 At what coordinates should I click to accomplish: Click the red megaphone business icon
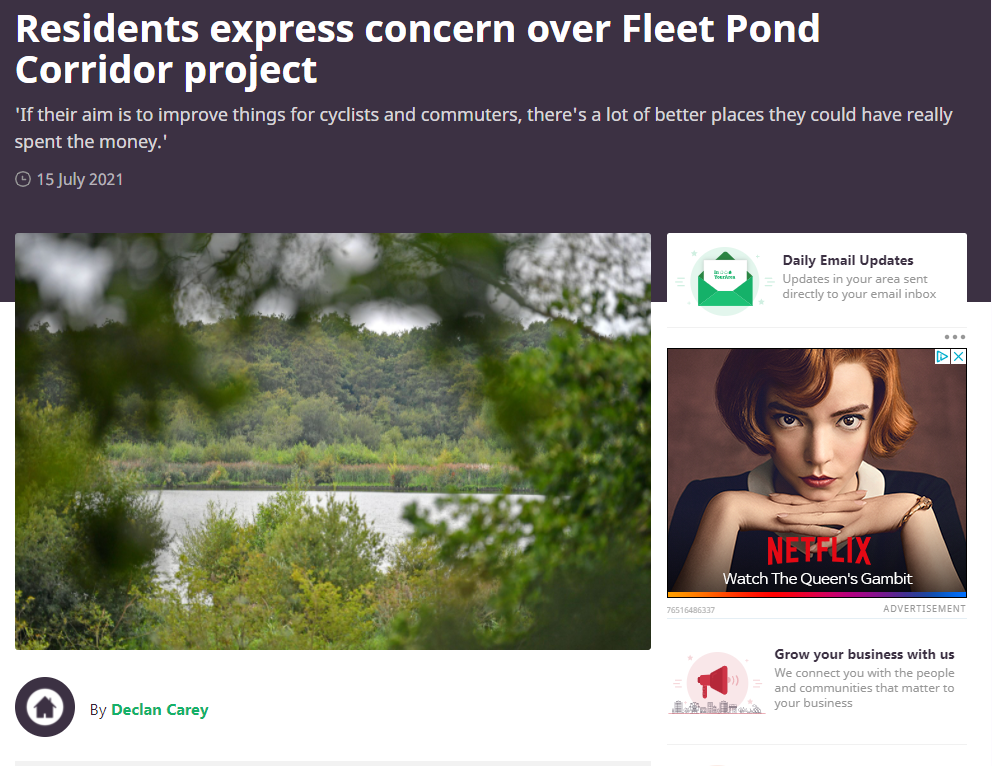pos(717,683)
